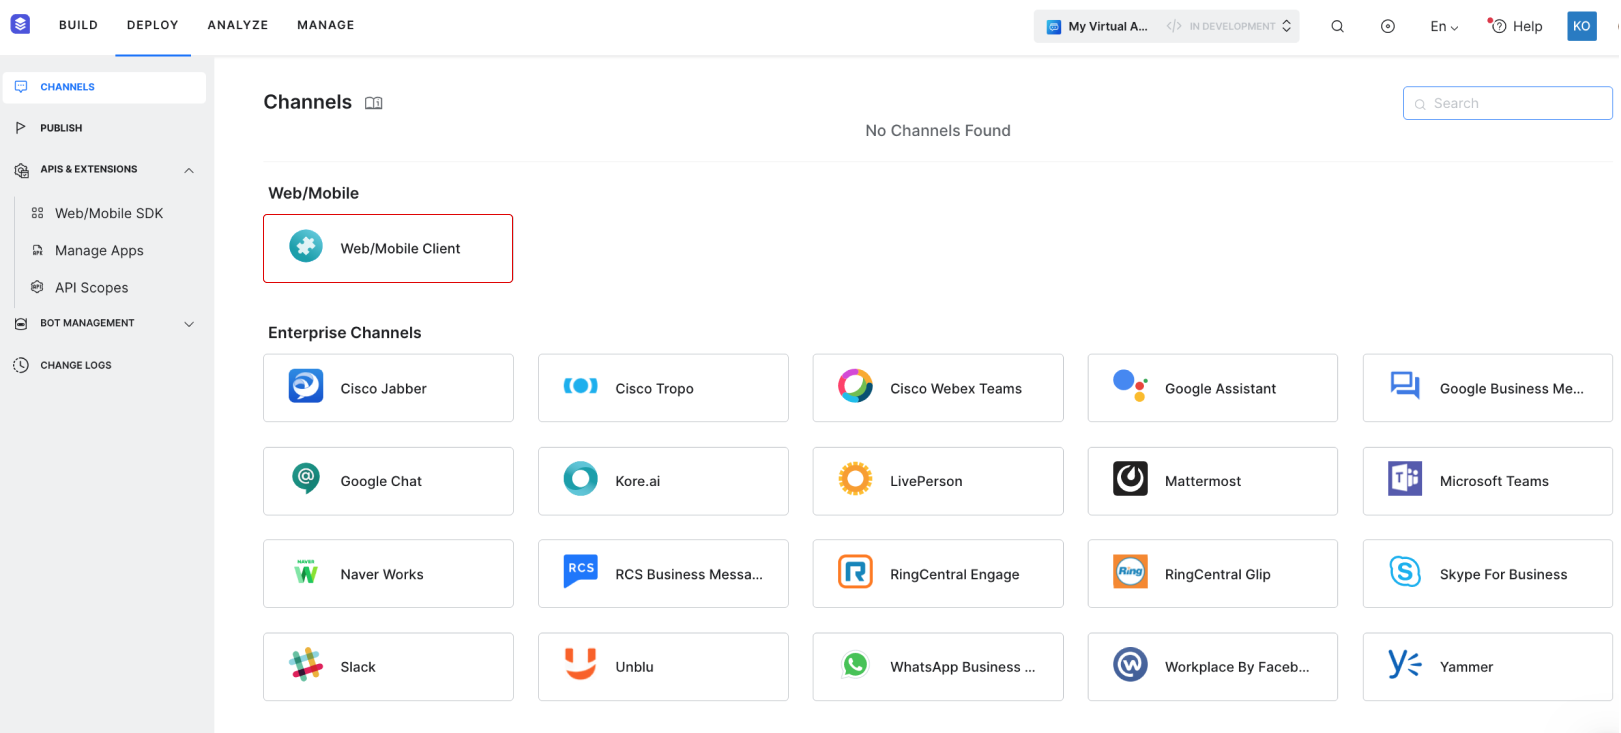Viewport: 1621px width, 733px height.
Task: Switch to the DEPLOY tab
Action: 153,25
